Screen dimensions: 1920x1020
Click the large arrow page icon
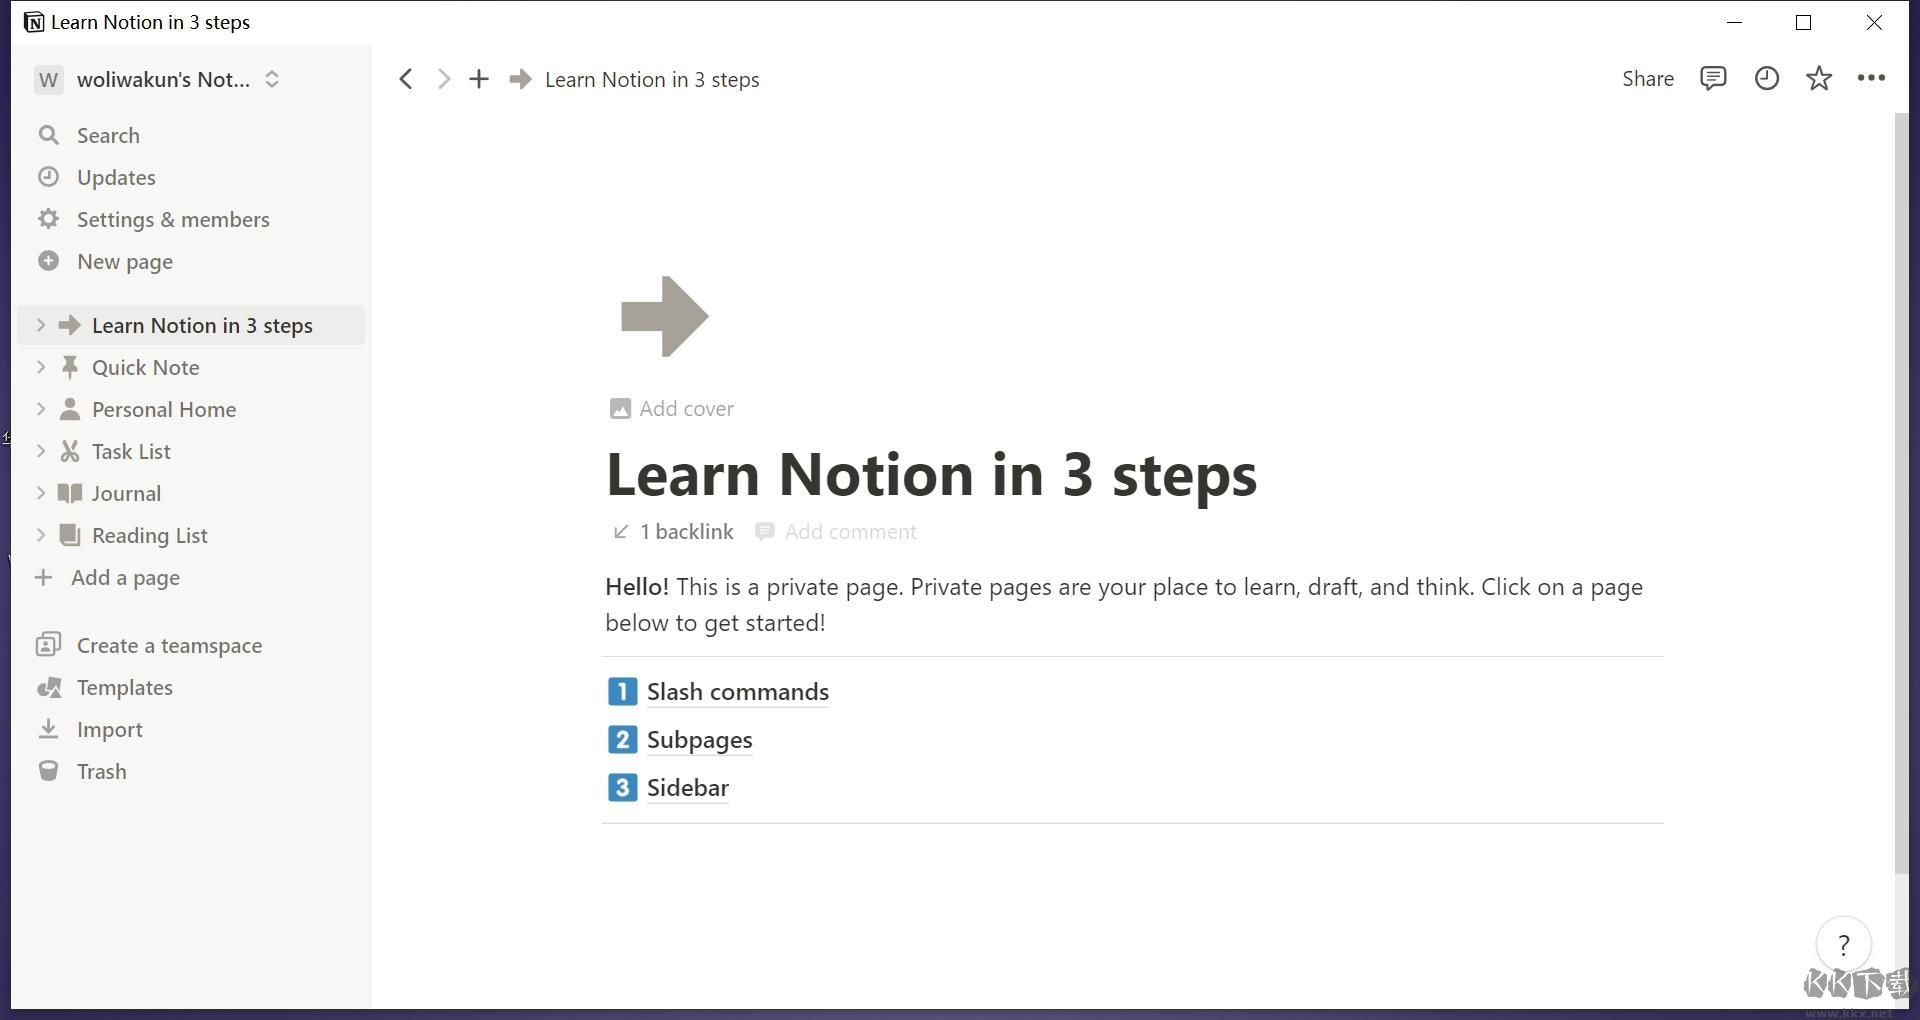665,316
